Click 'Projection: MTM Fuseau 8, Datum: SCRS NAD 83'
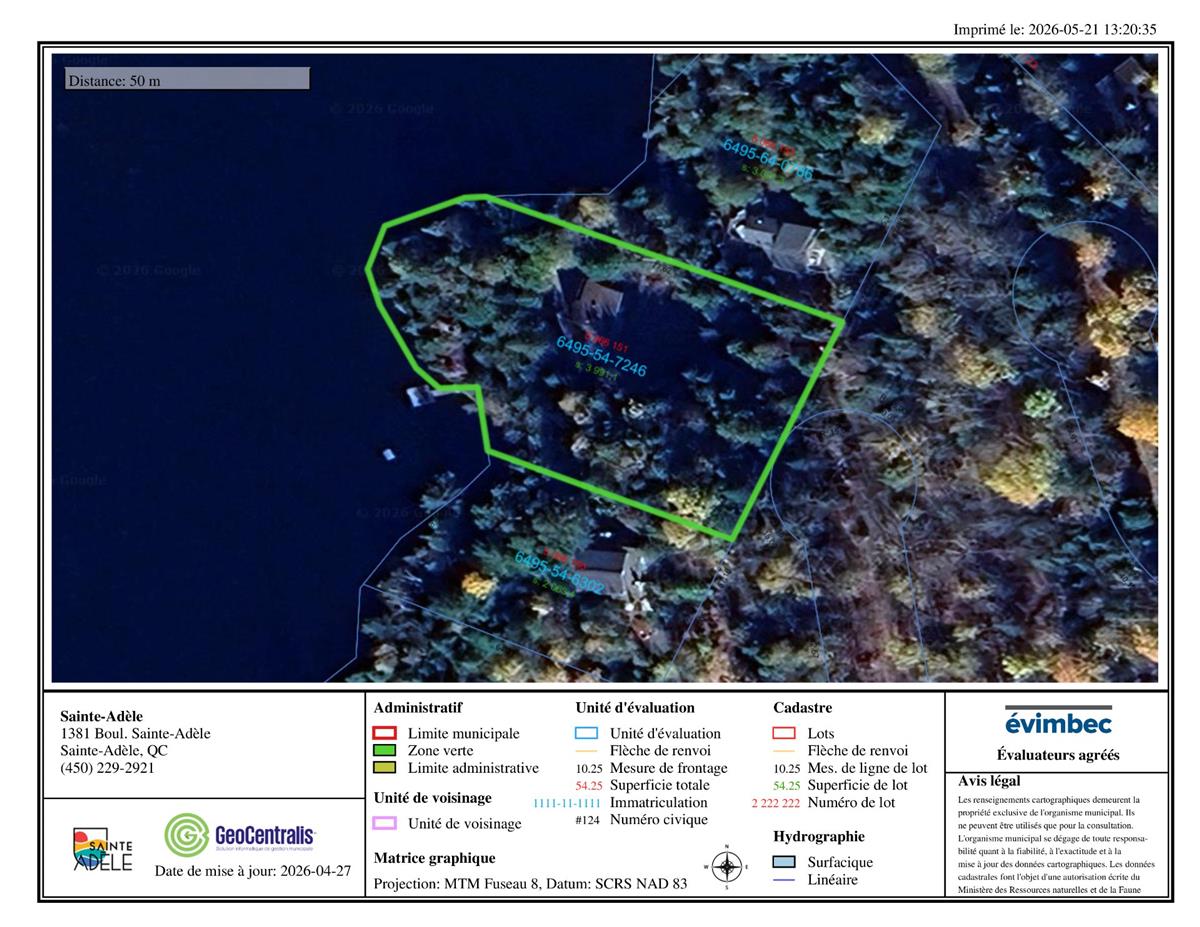 (x=530, y=884)
